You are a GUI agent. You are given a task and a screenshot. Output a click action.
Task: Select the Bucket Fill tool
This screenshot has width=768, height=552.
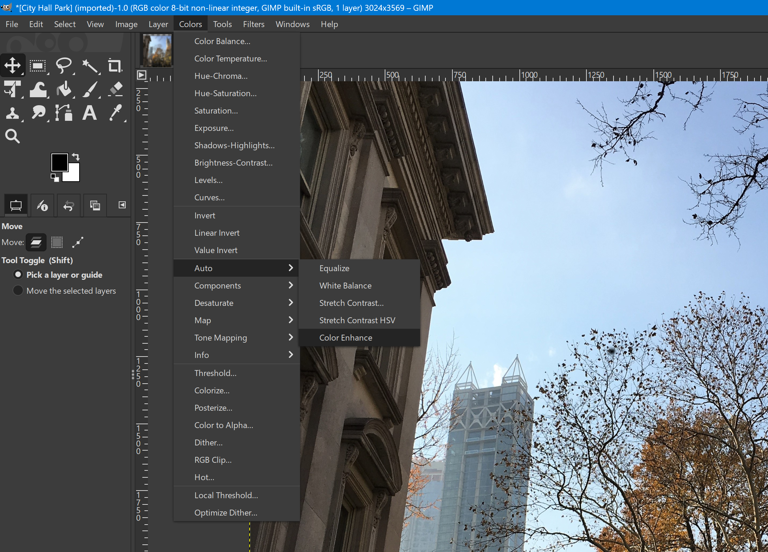64,89
